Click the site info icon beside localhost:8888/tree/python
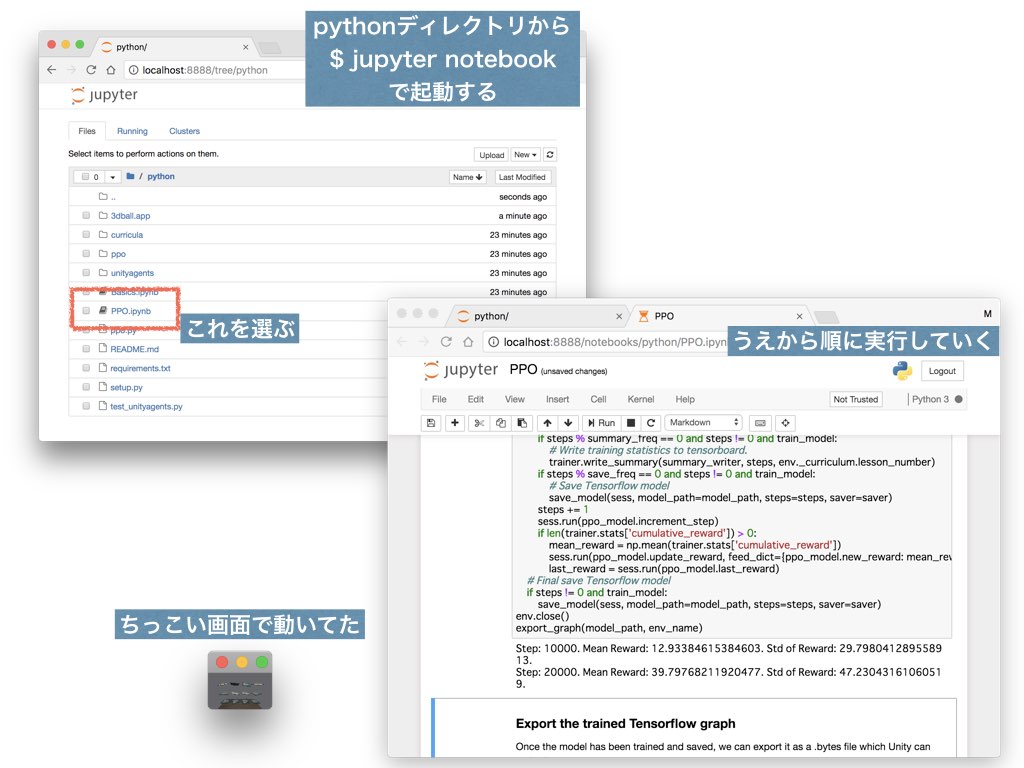 tap(133, 70)
